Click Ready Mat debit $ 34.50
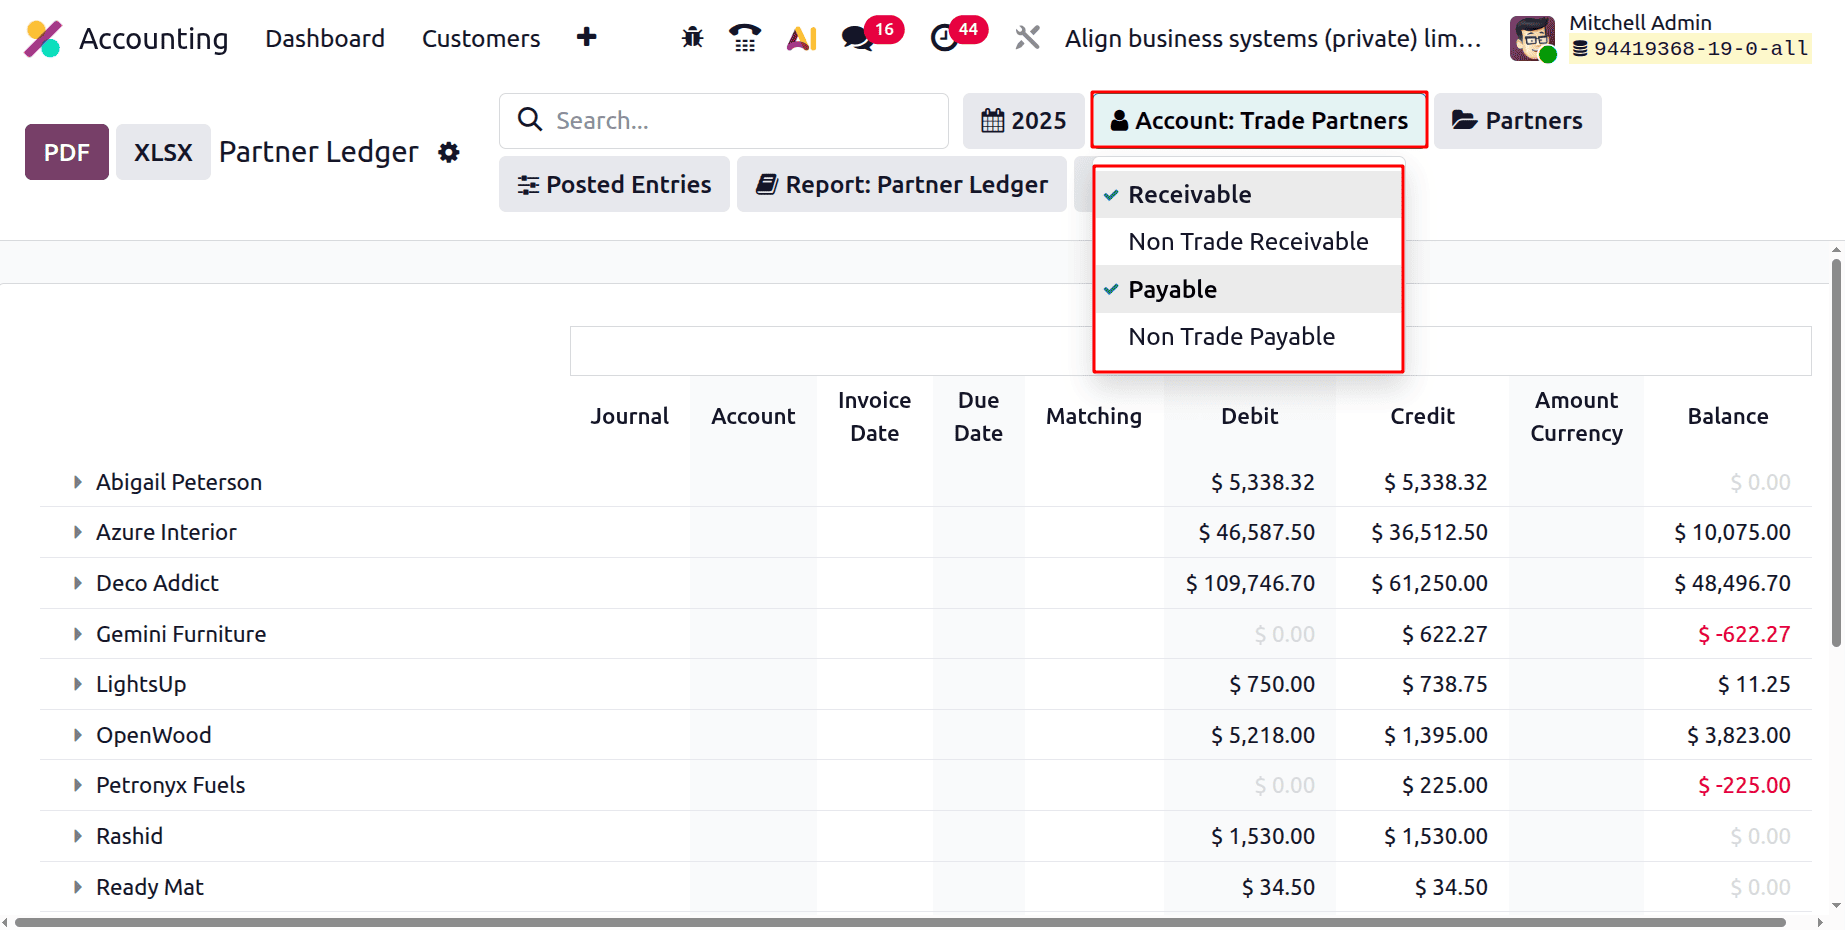 point(1279,887)
